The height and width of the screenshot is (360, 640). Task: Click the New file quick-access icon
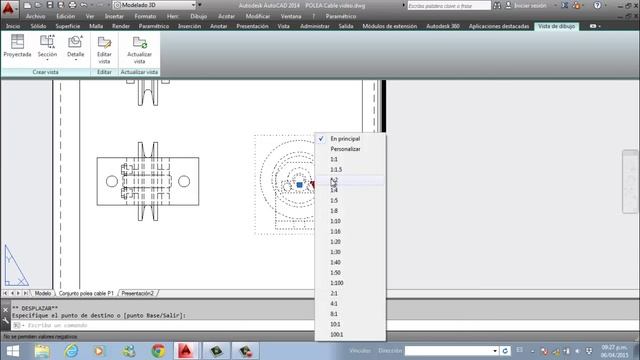click(27, 5)
